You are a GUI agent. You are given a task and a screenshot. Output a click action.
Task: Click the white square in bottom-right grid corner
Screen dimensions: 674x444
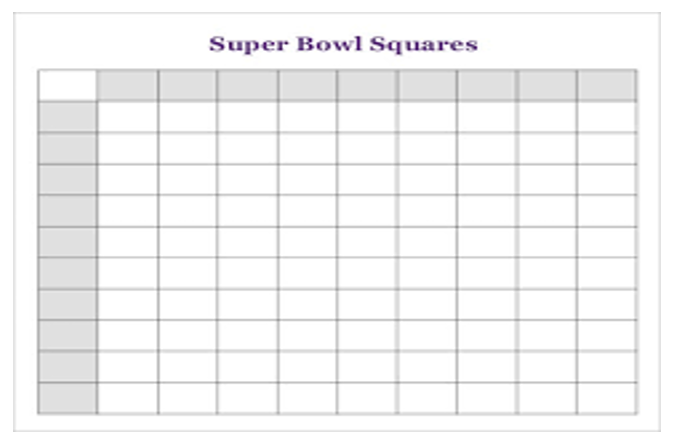[607, 398]
